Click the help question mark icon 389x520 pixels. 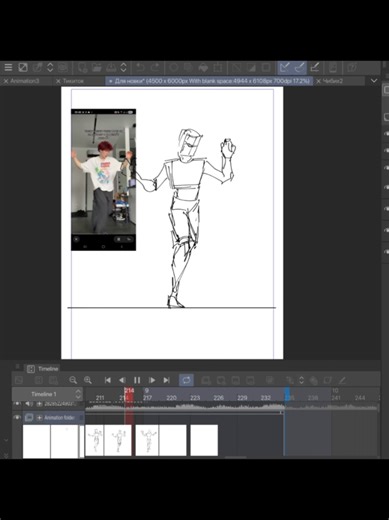tap(352, 68)
